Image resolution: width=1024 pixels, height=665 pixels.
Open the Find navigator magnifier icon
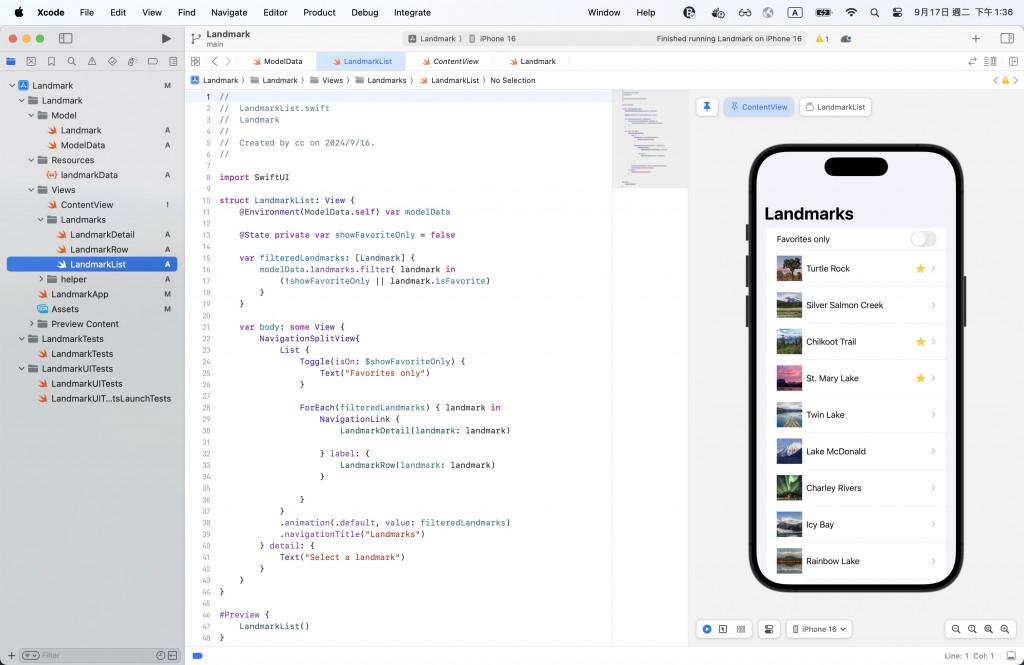[71, 61]
